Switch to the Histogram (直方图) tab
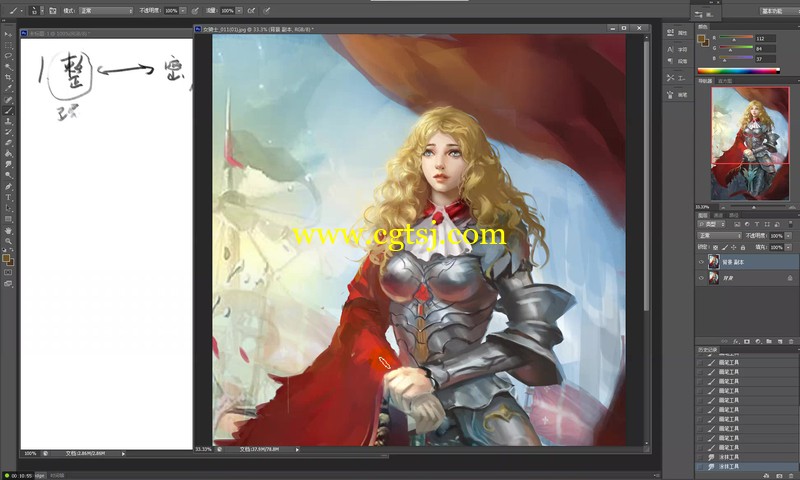Screen dimensions: 800x480 tap(725, 81)
